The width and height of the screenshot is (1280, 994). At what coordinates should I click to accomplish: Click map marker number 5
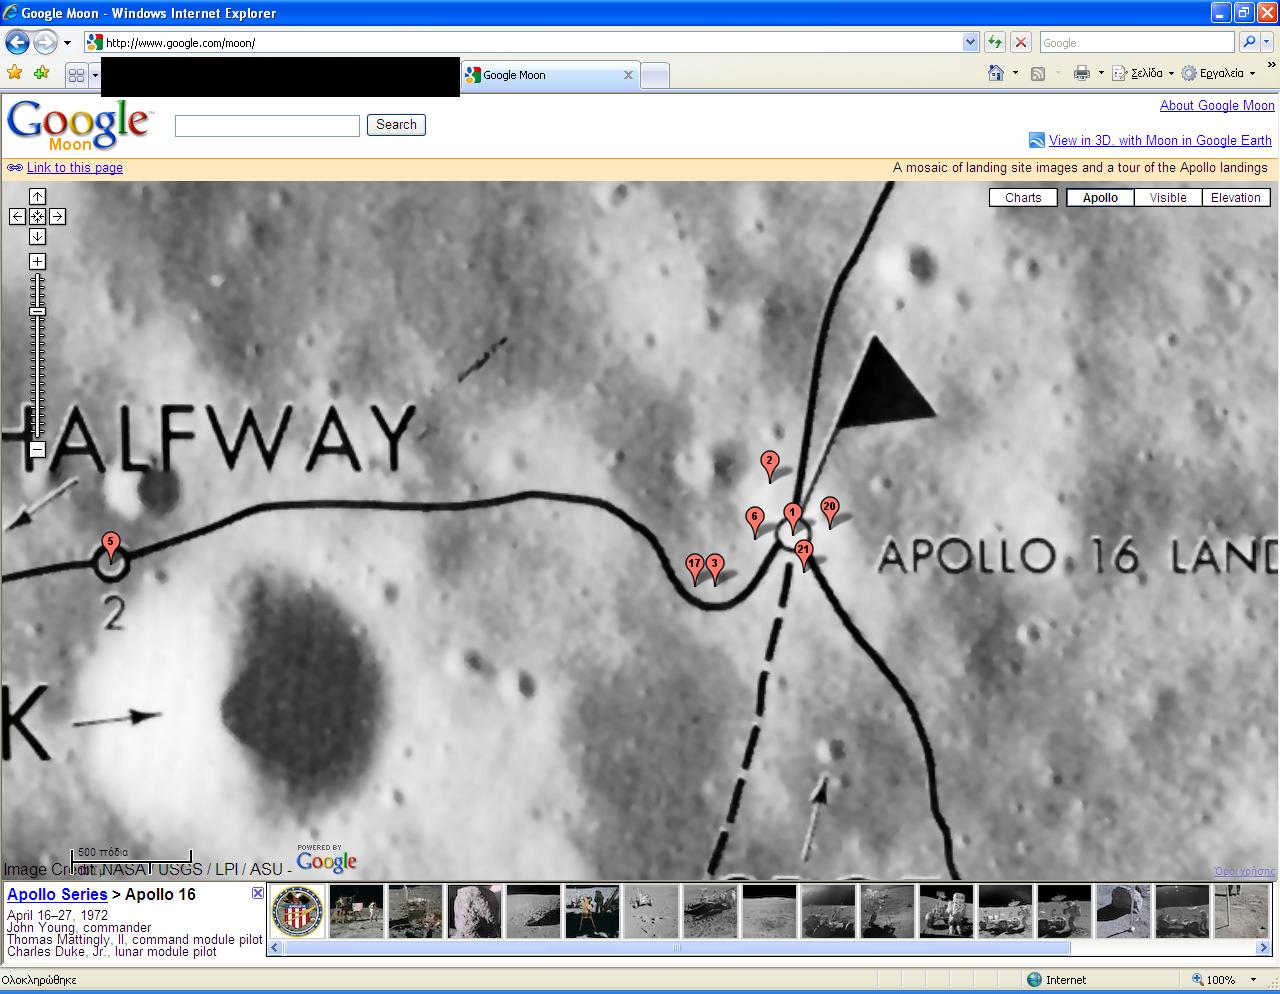click(111, 547)
